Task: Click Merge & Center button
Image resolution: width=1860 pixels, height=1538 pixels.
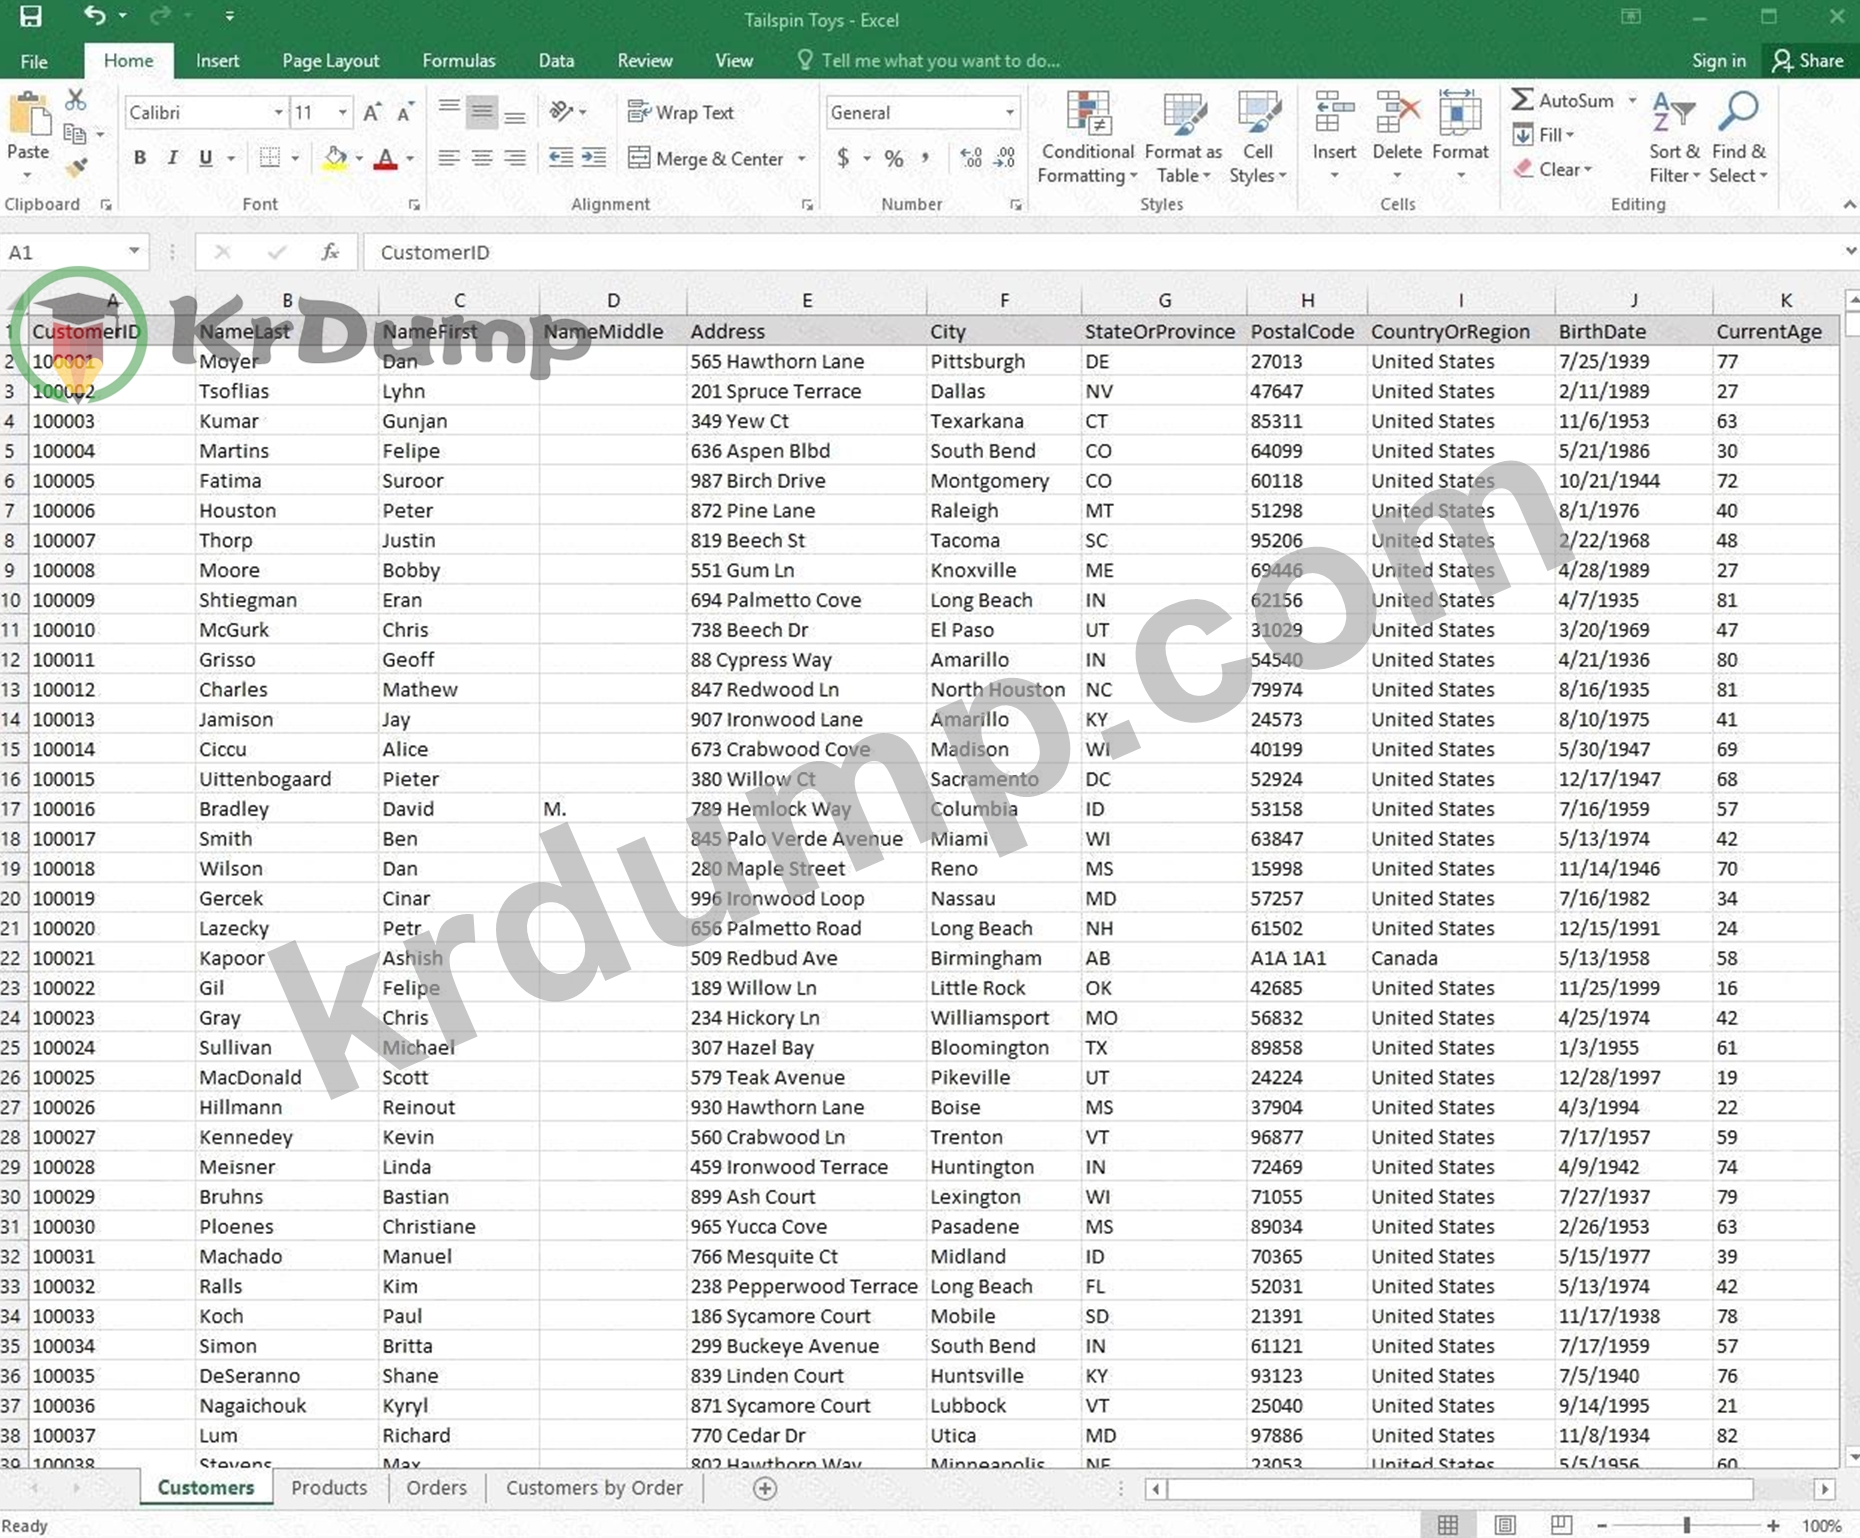Action: tap(706, 158)
